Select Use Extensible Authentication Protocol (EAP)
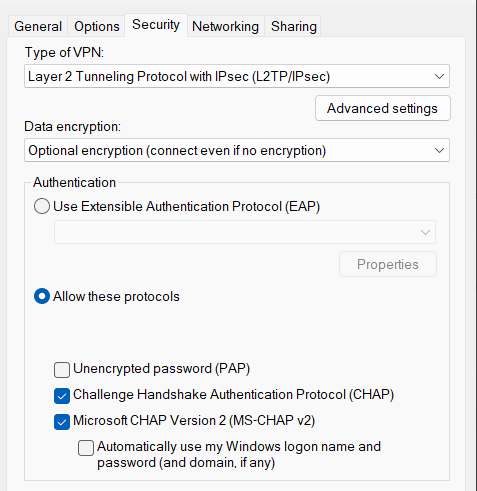Image resolution: width=477 pixels, height=491 pixels. pos(42,206)
